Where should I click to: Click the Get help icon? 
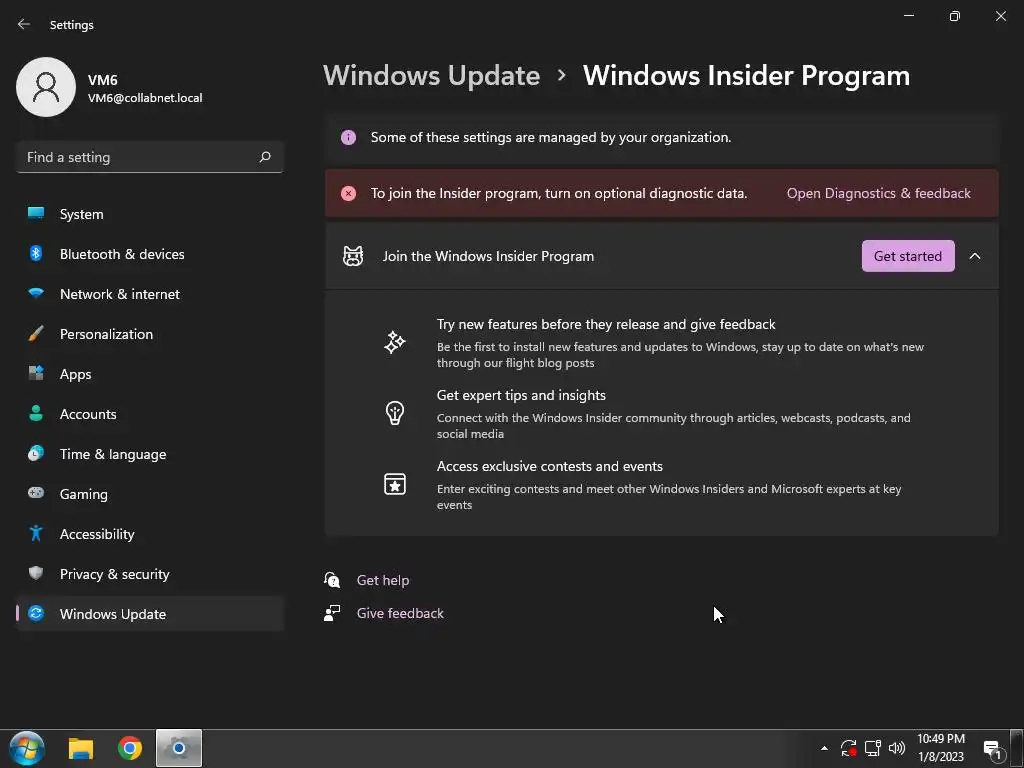pos(332,579)
